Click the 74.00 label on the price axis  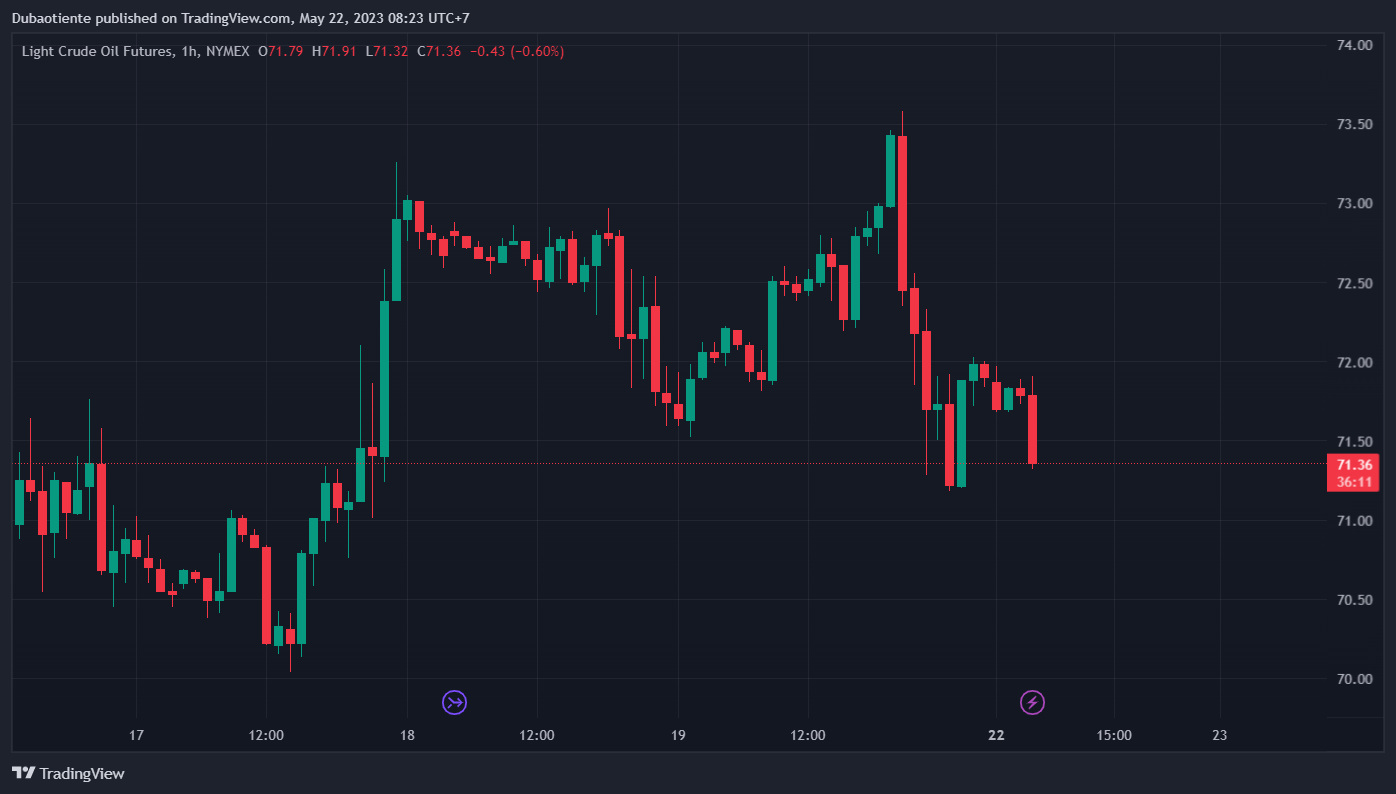click(1354, 45)
